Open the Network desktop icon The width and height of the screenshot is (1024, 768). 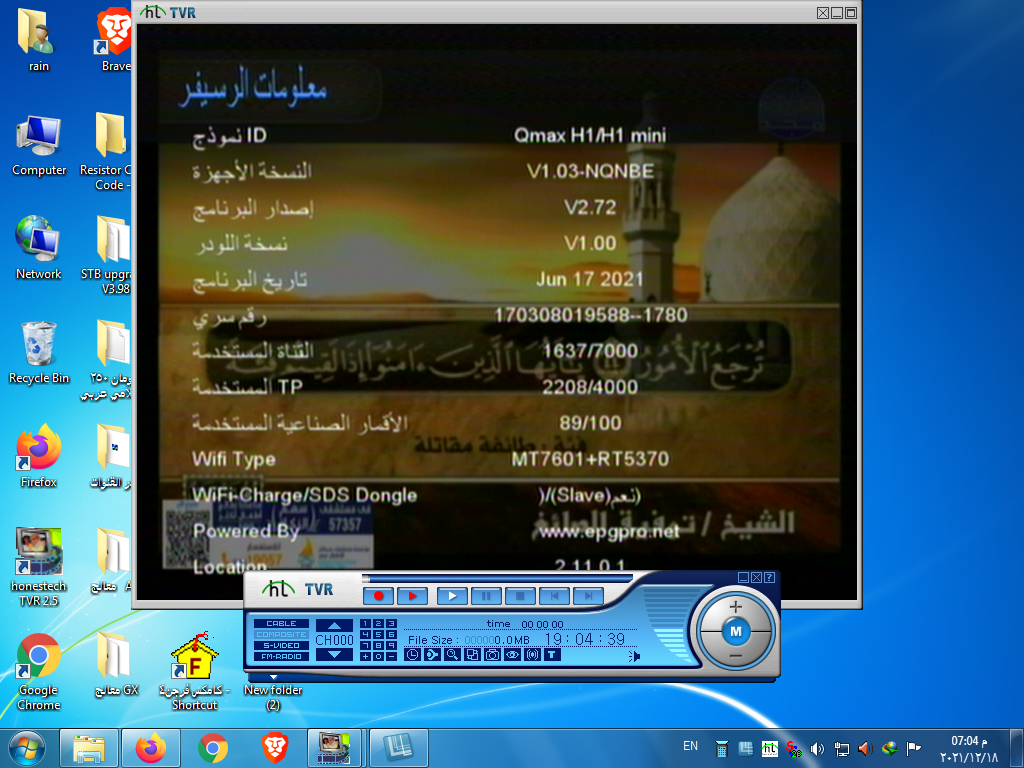pos(39,248)
